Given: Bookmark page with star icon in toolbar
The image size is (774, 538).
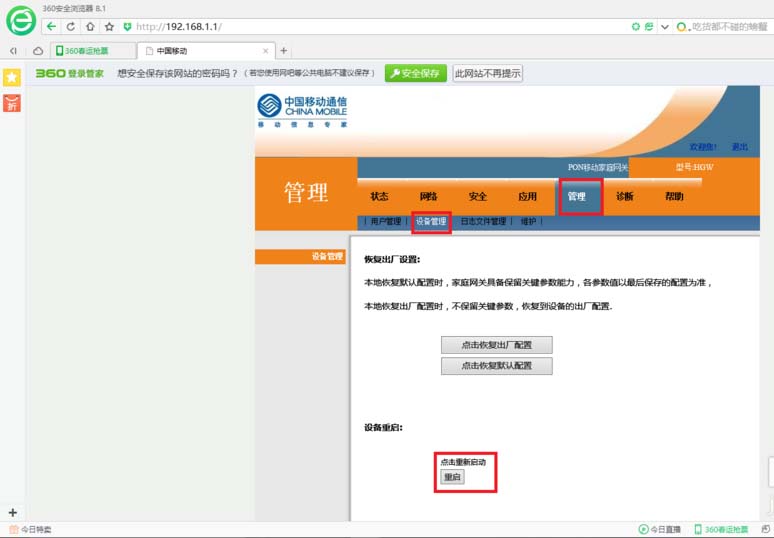Looking at the screenshot, I should pyautogui.click(x=109, y=27).
